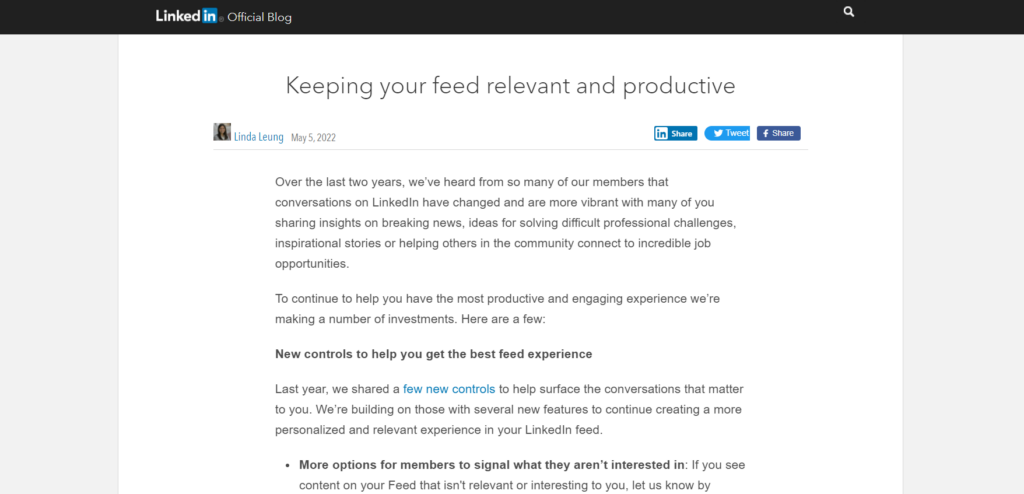The width and height of the screenshot is (1024, 494).
Task: Open the search magnifier in the header
Action: tap(848, 12)
